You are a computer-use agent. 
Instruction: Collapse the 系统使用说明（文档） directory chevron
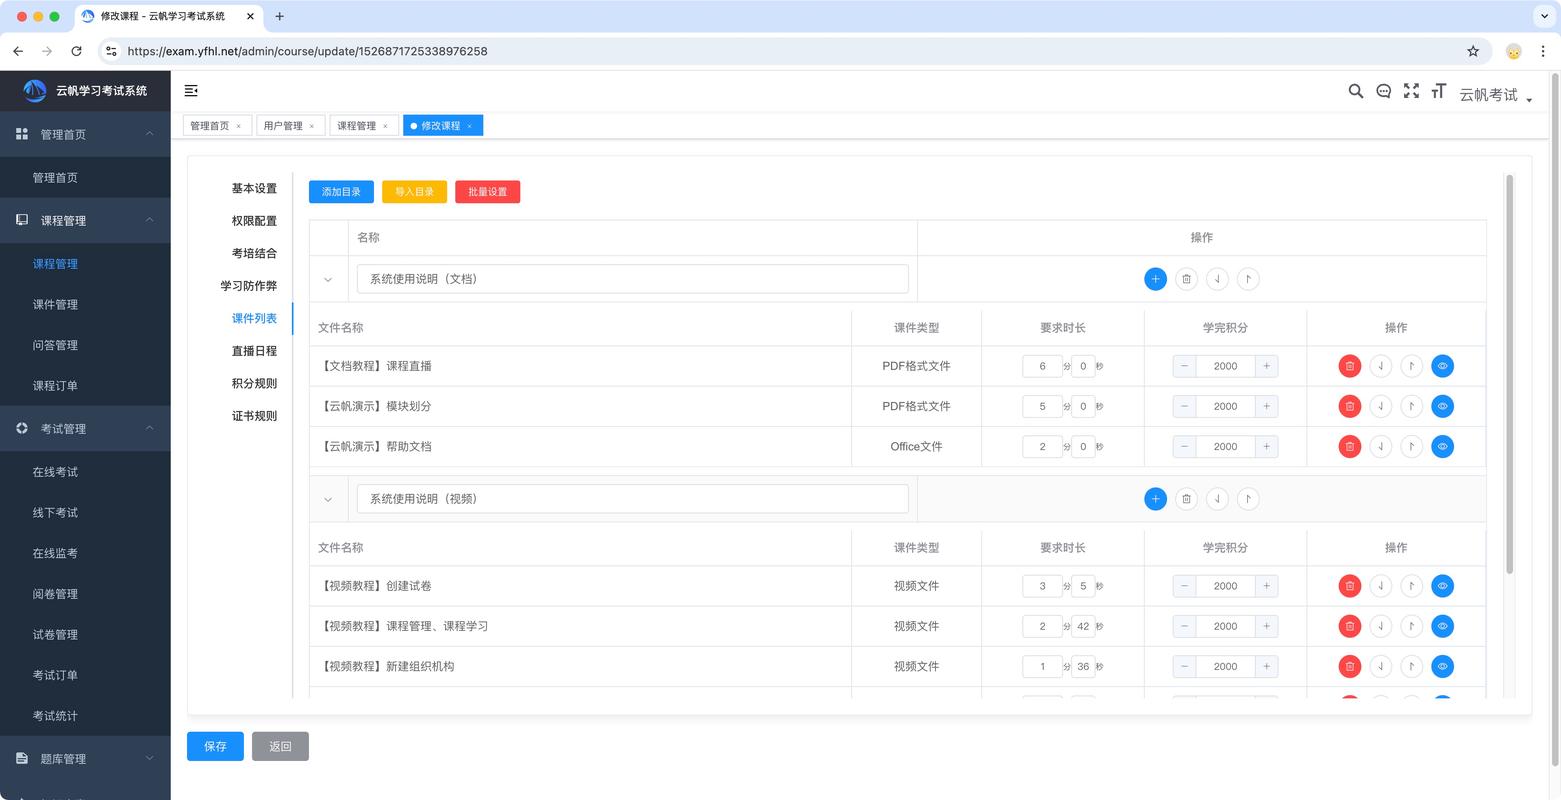(328, 280)
